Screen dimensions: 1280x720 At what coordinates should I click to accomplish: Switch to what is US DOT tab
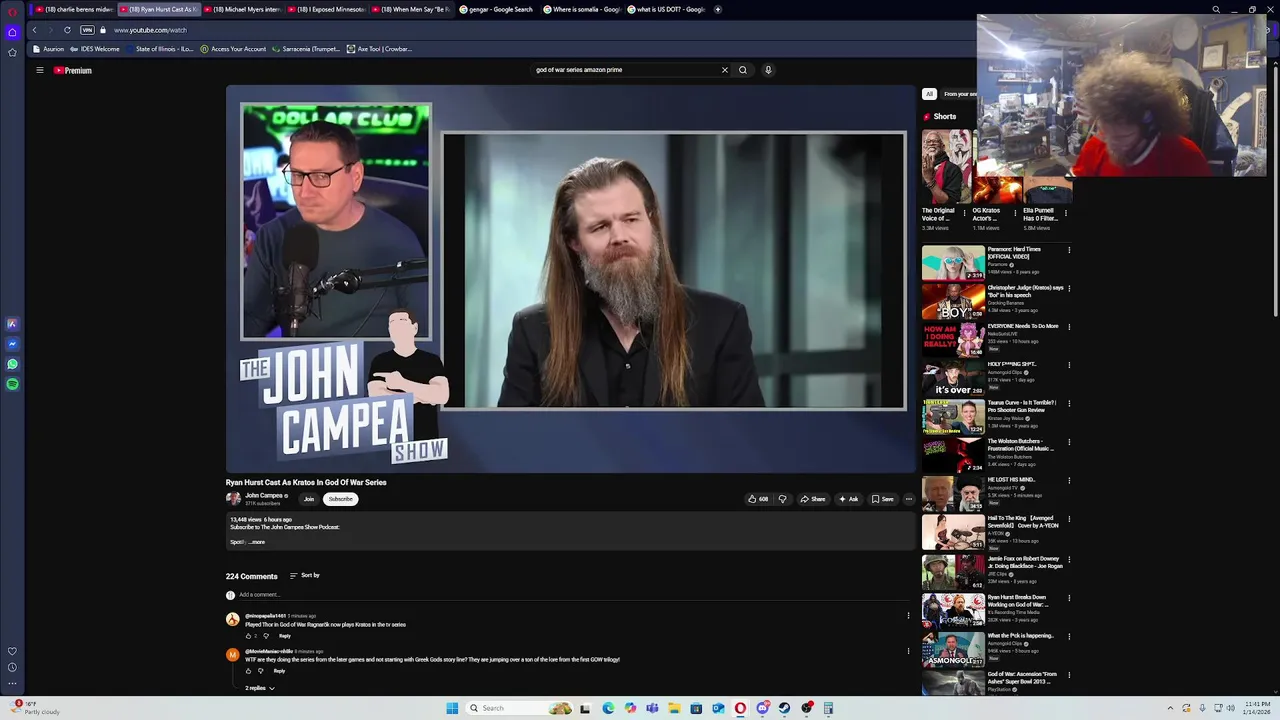click(x=666, y=9)
